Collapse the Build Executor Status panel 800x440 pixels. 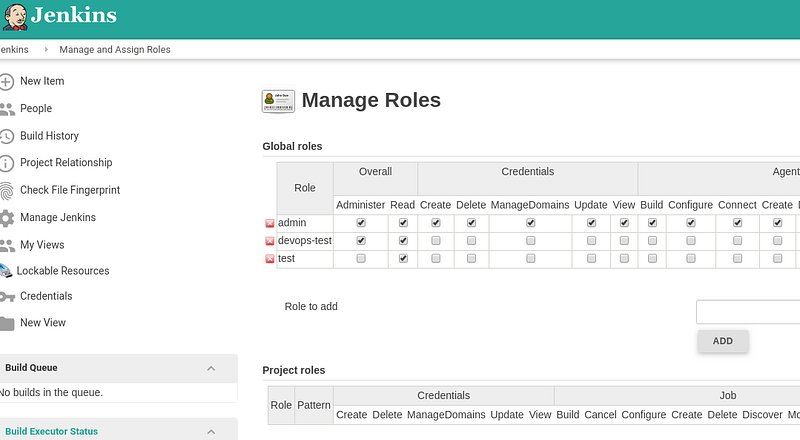click(x=211, y=432)
